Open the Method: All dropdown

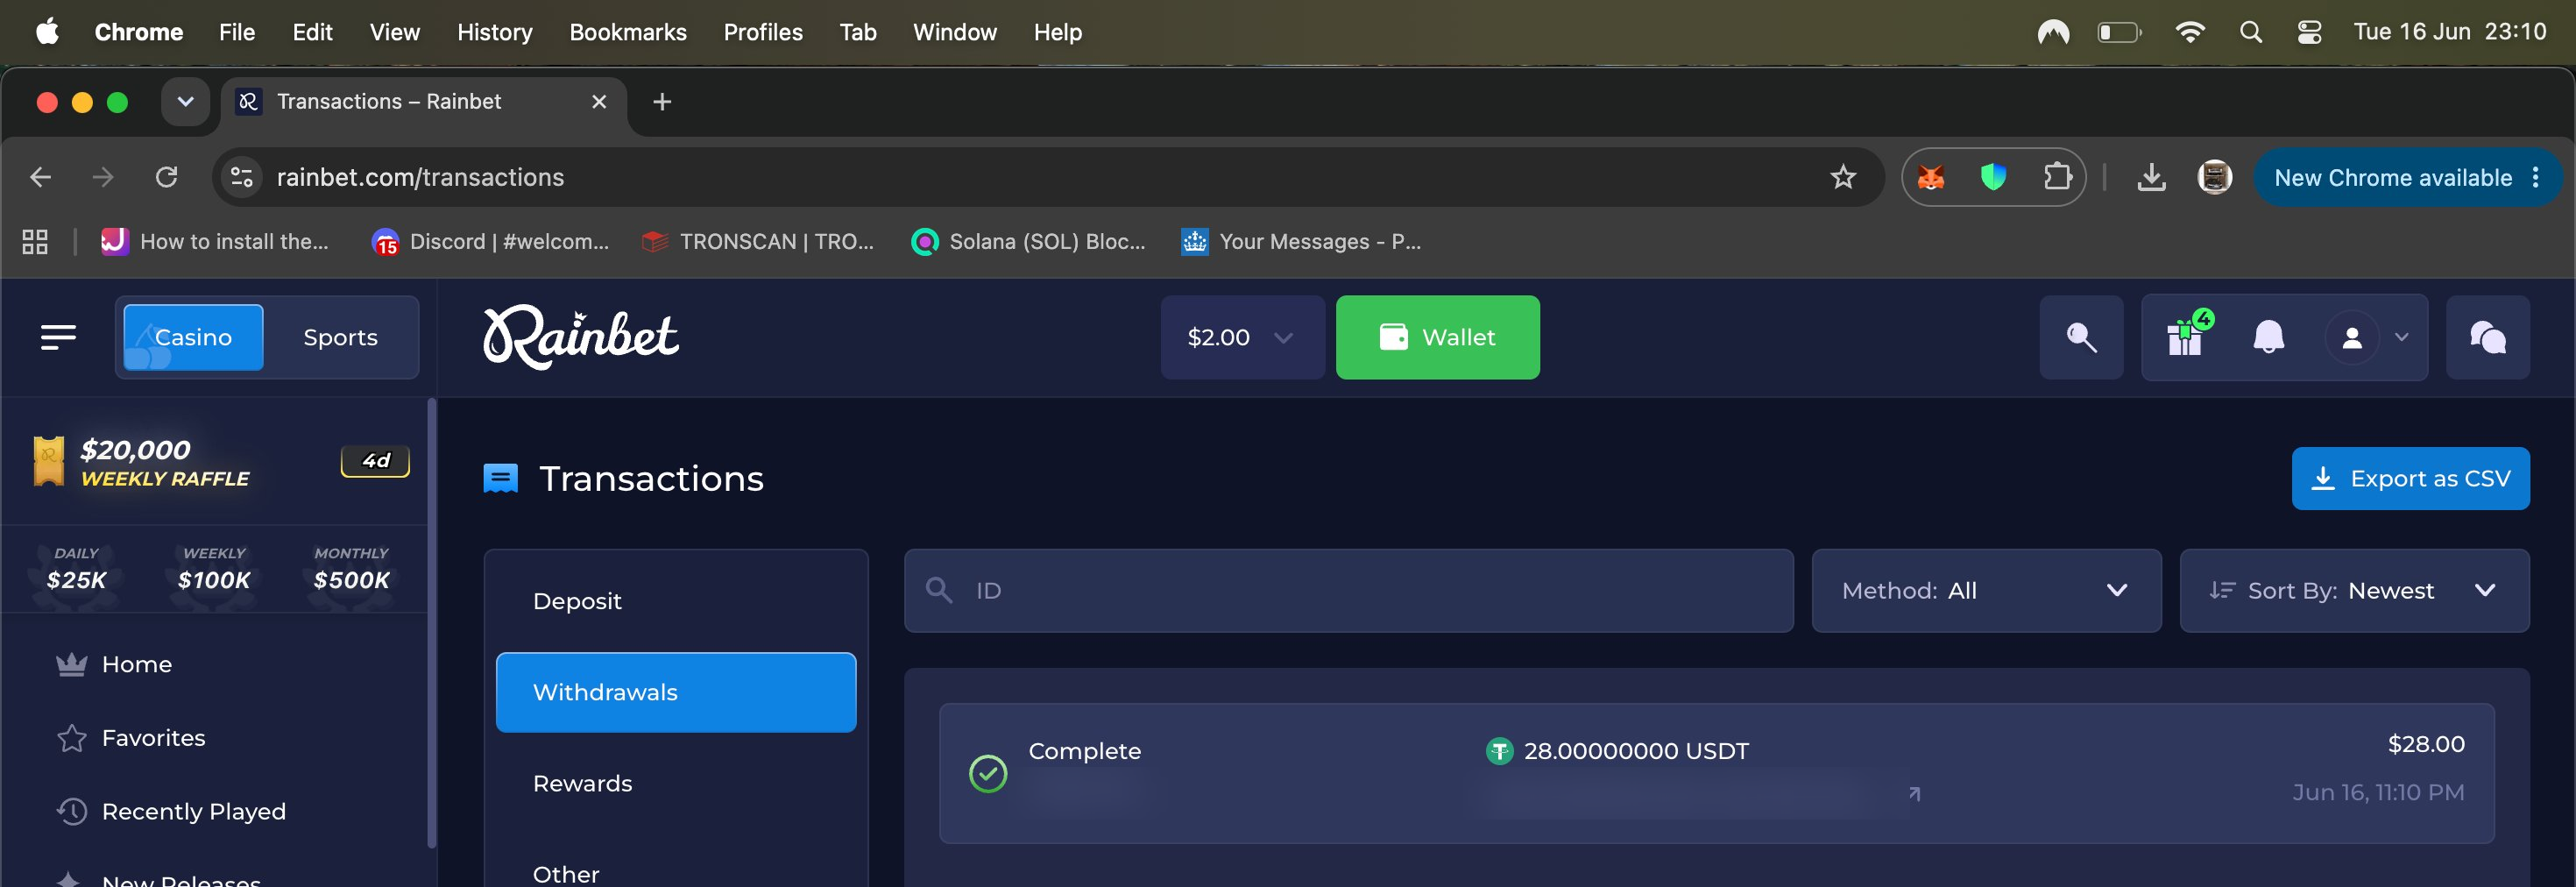tap(1986, 590)
